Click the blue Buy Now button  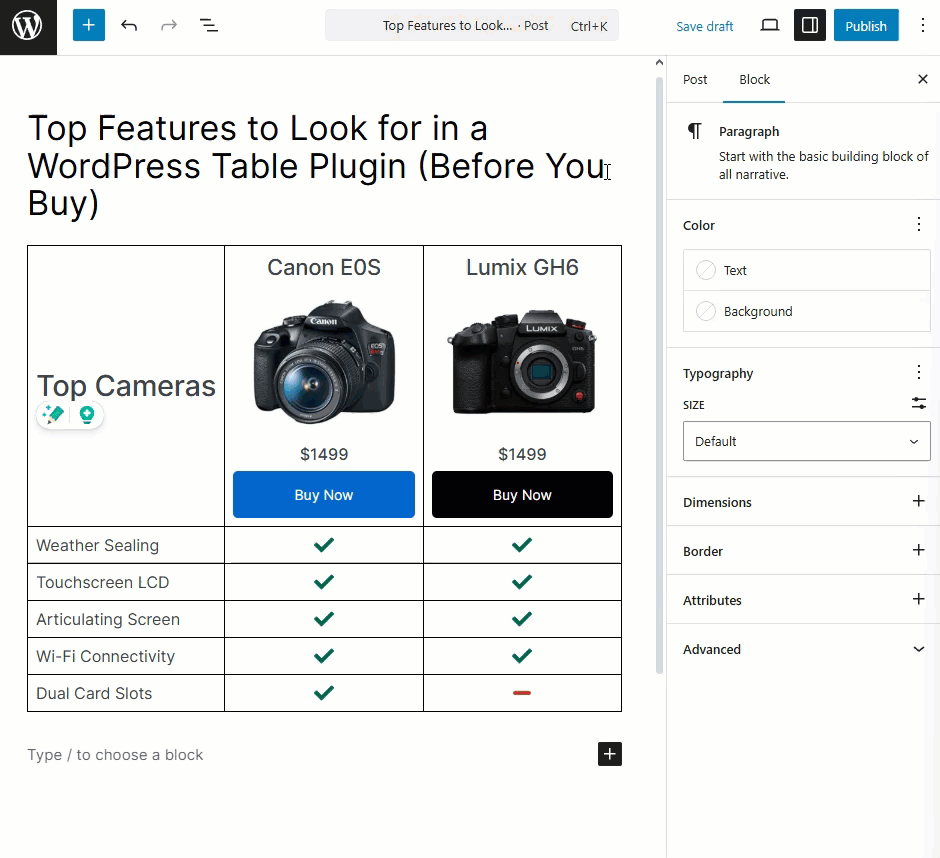324,495
